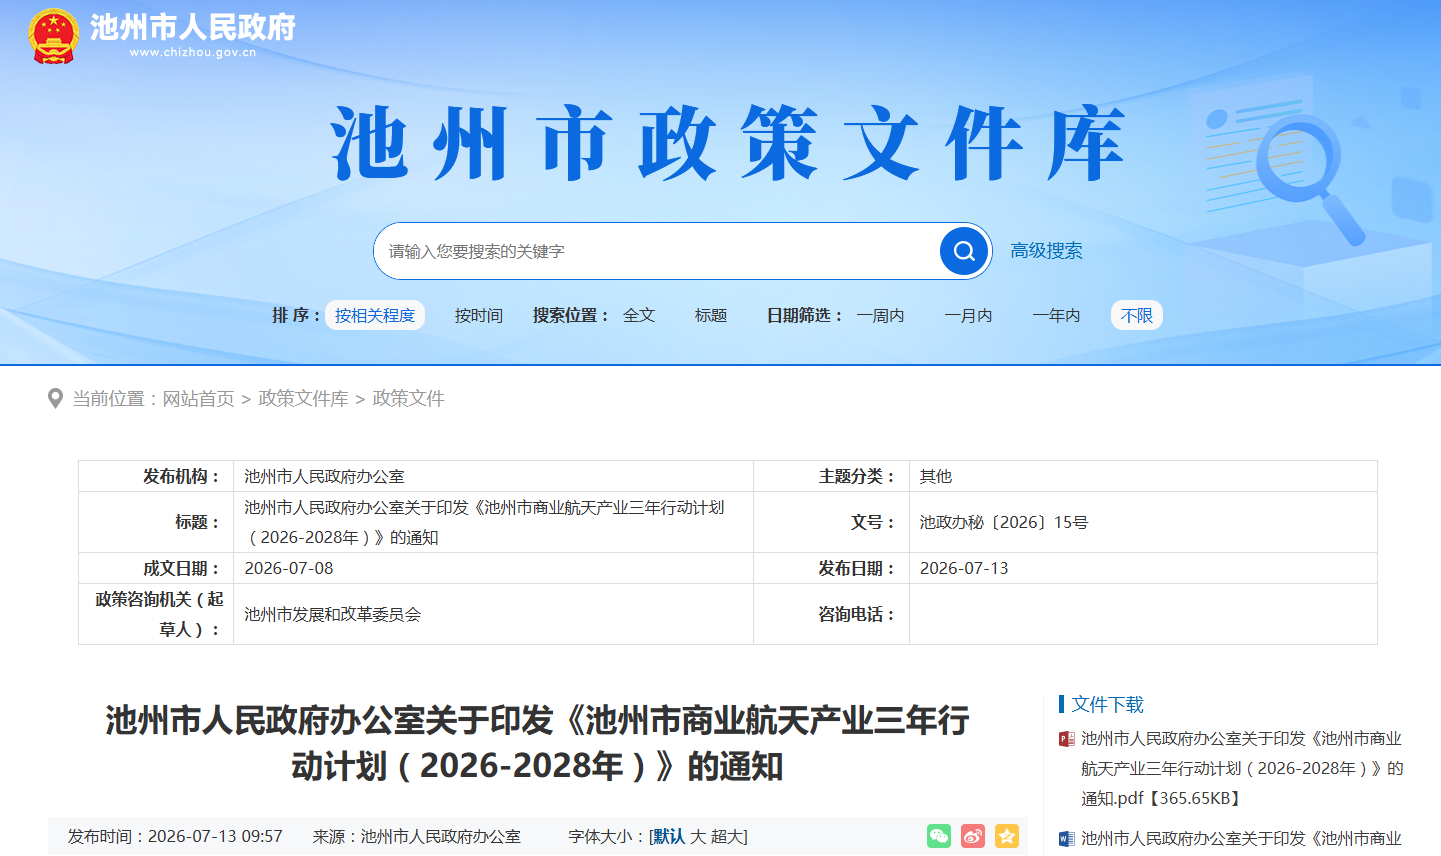Download the 365.65KB PDF notice file

(x=1242, y=769)
